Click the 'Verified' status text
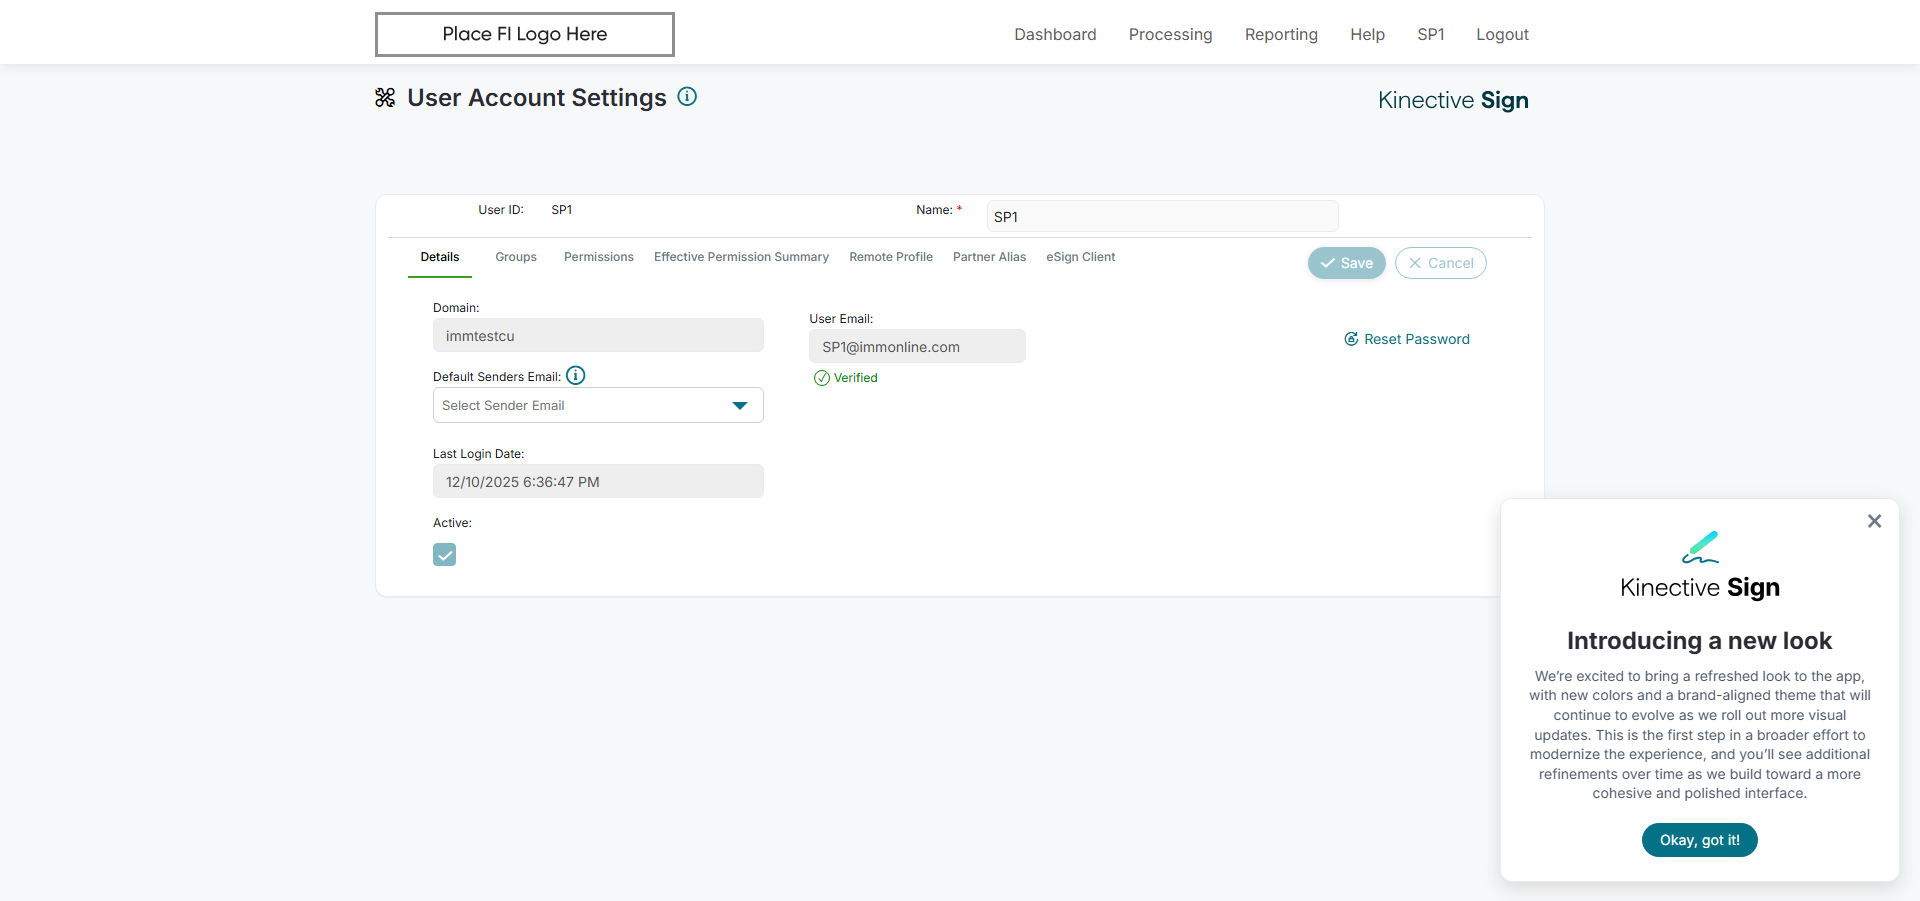The height and width of the screenshot is (901, 1920). [x=856, y=378]
